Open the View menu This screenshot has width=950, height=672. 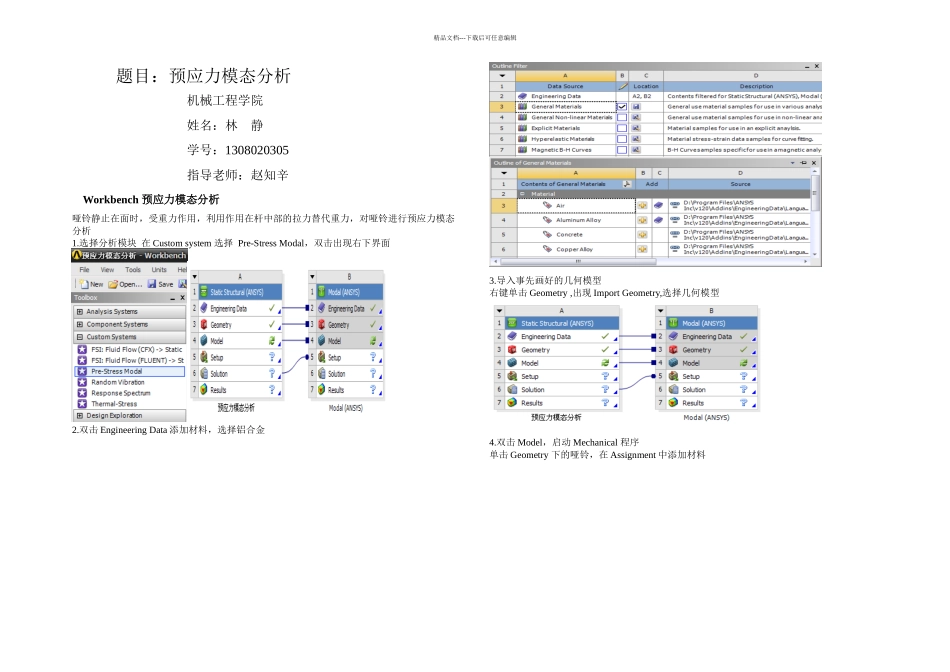tap(107, 270)
